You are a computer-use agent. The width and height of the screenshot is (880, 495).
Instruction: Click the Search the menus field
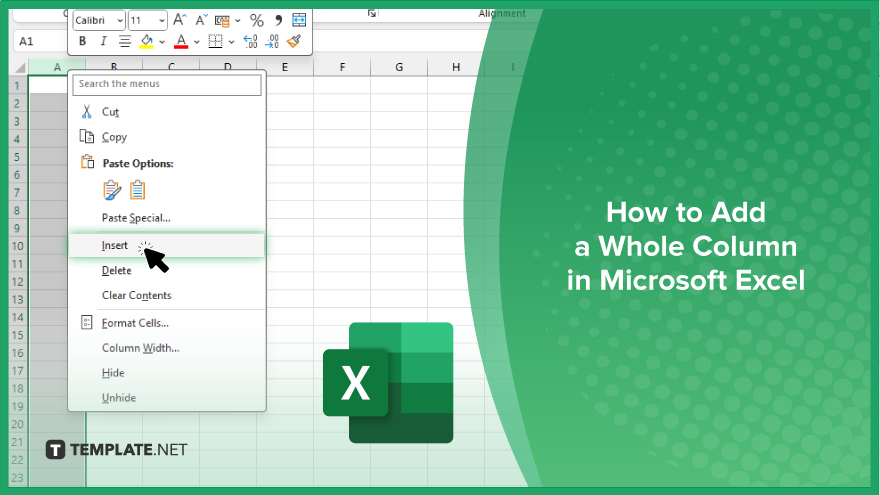167,84
